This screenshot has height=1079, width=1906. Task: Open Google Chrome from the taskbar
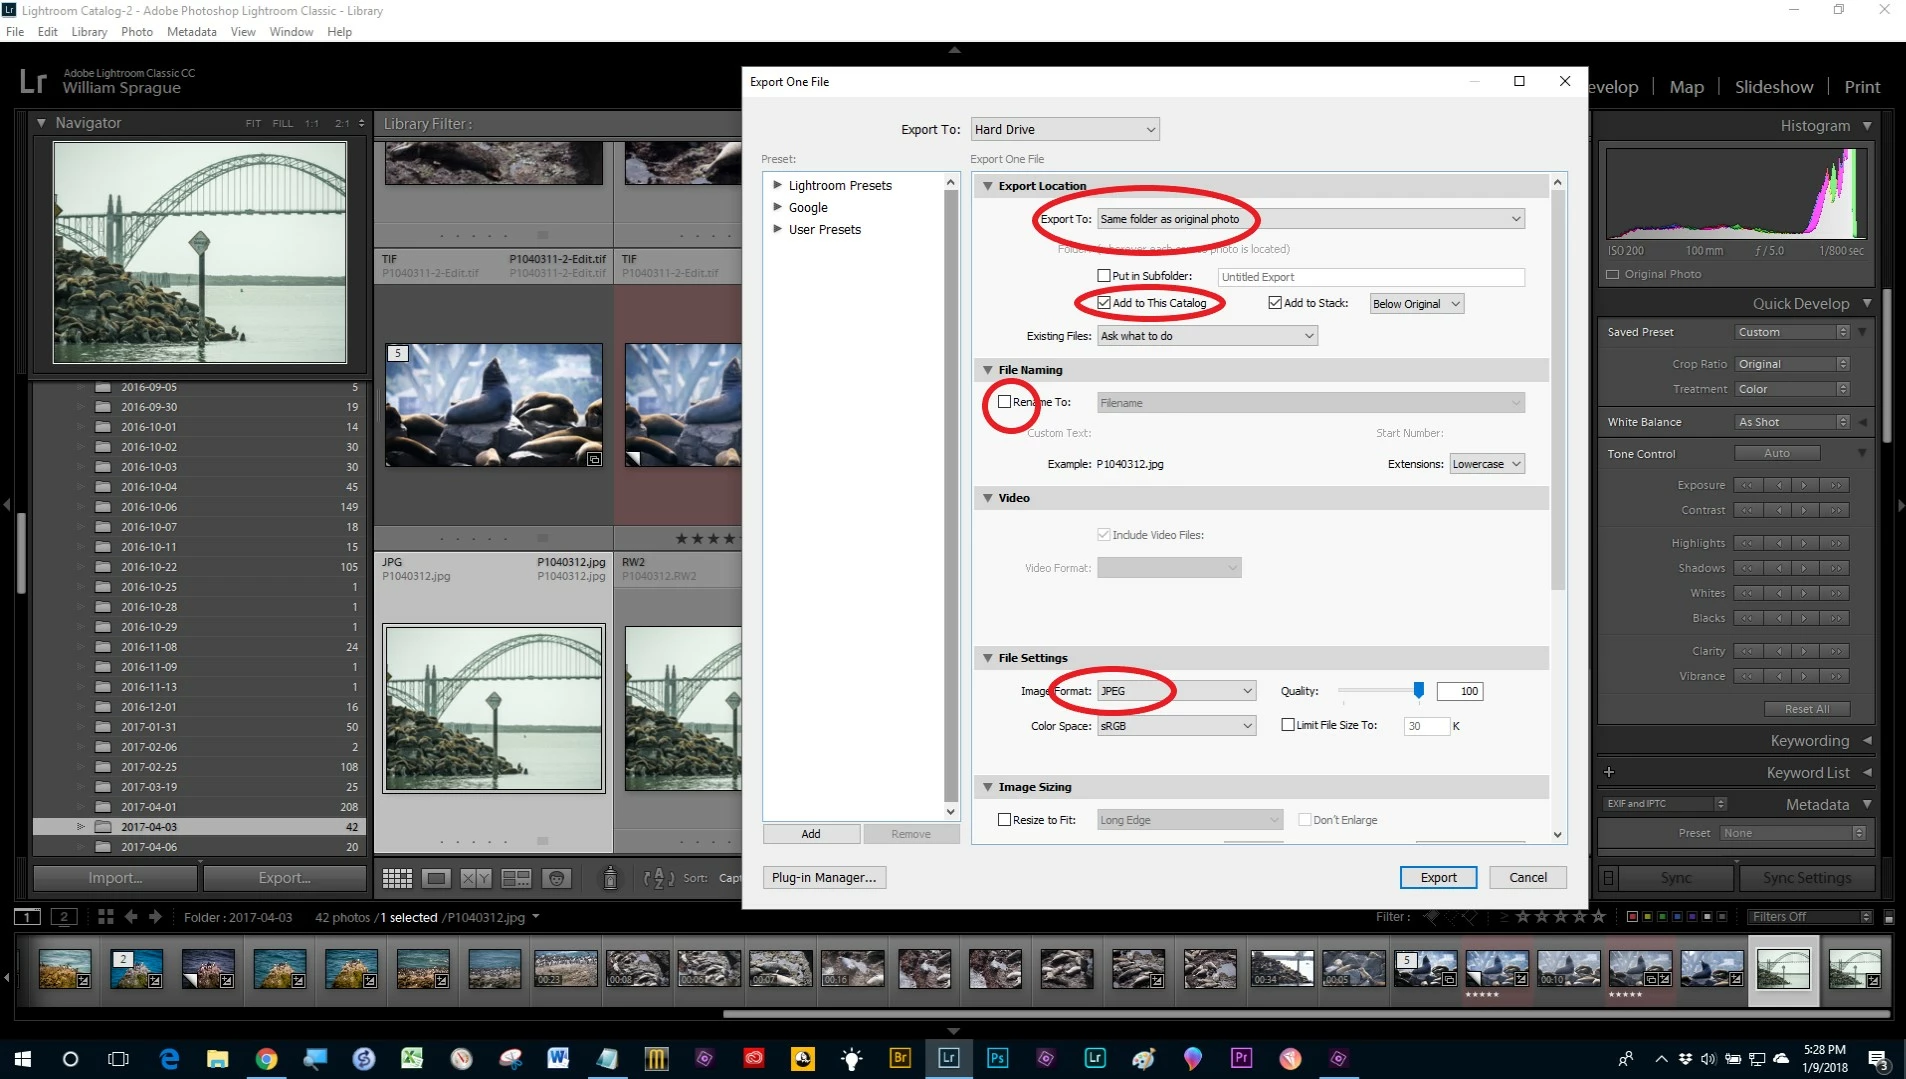point(266,1058)
